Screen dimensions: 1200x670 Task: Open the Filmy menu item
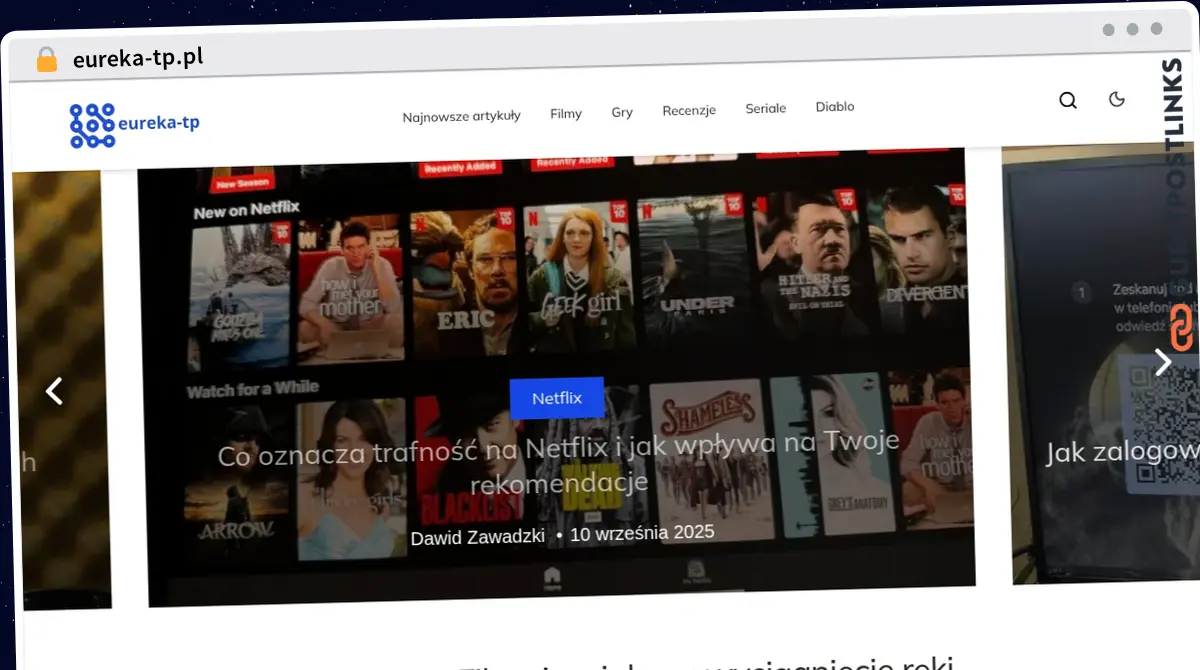point(566,113)
